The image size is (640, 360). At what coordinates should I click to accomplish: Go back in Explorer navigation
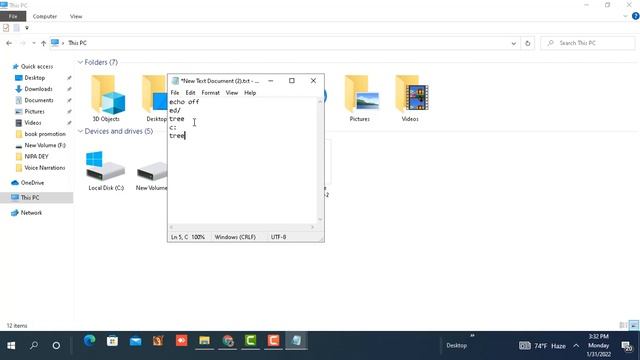click(9, 43)
